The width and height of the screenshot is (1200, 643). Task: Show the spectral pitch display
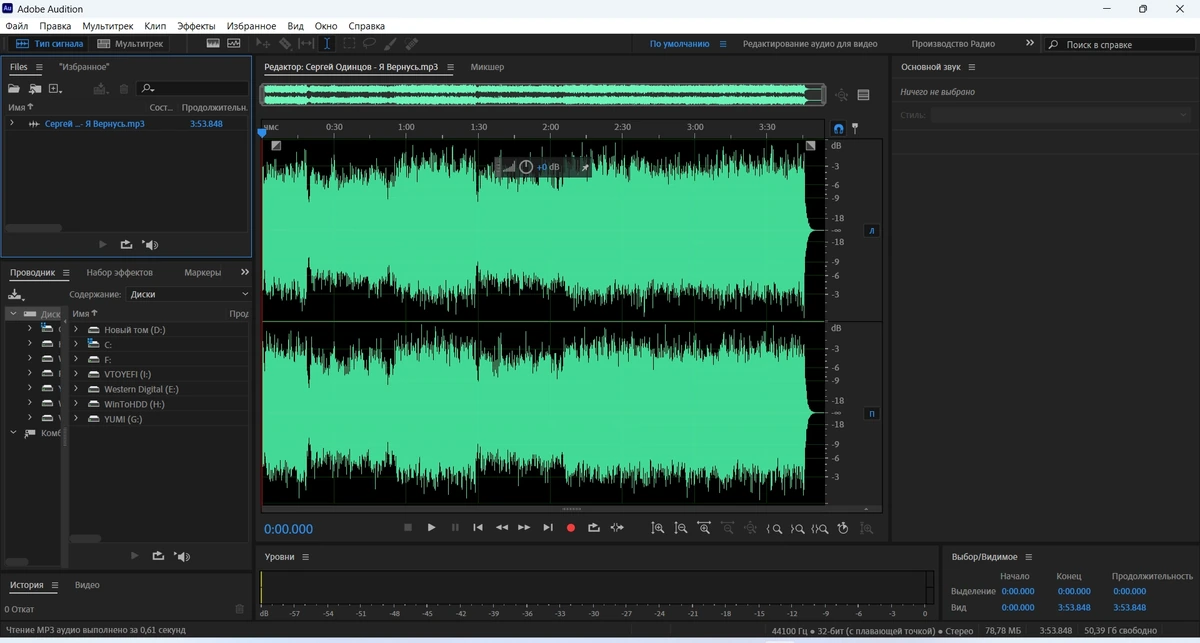(x=234, y=44)
